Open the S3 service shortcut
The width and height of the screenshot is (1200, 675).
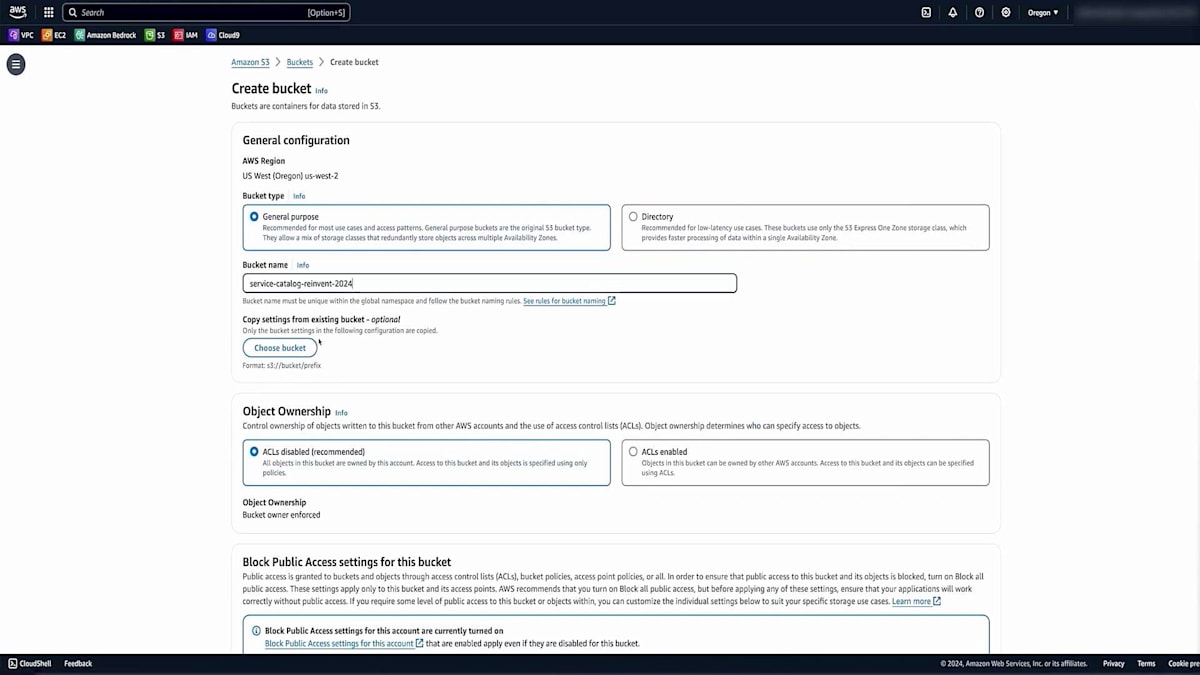pos(155,35)
